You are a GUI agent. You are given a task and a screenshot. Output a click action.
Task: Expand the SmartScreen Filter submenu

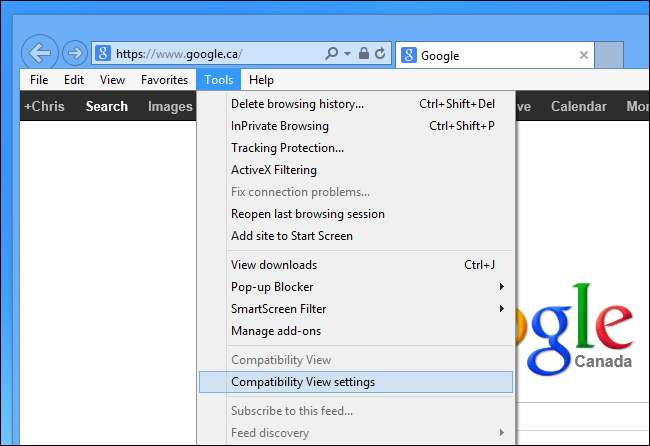point(356,308)
